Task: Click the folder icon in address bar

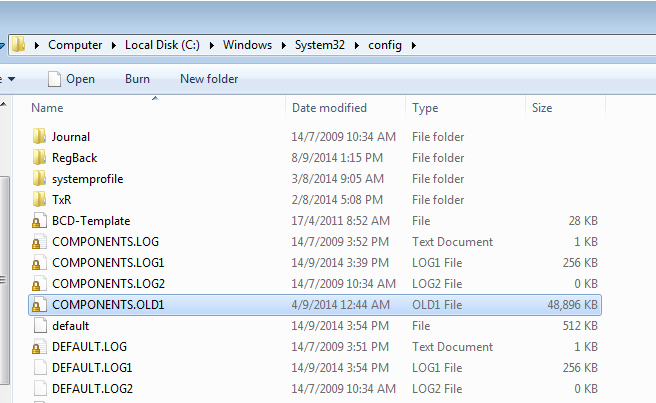Action: pos(18,44)
